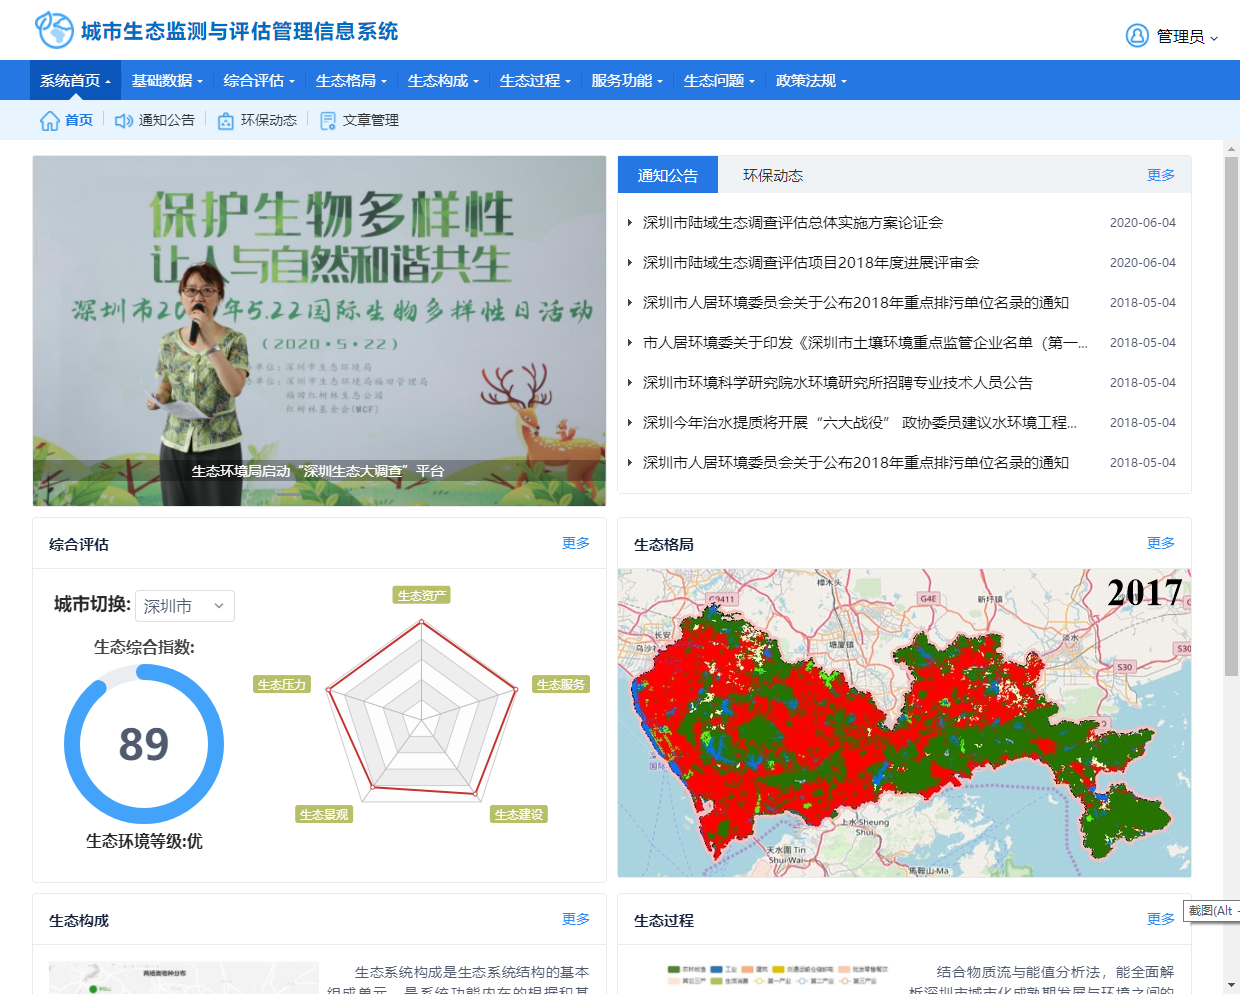Open the 深圳市 city switch dropdown
The width and height of the screenshot is (1240, 994).
185,606
